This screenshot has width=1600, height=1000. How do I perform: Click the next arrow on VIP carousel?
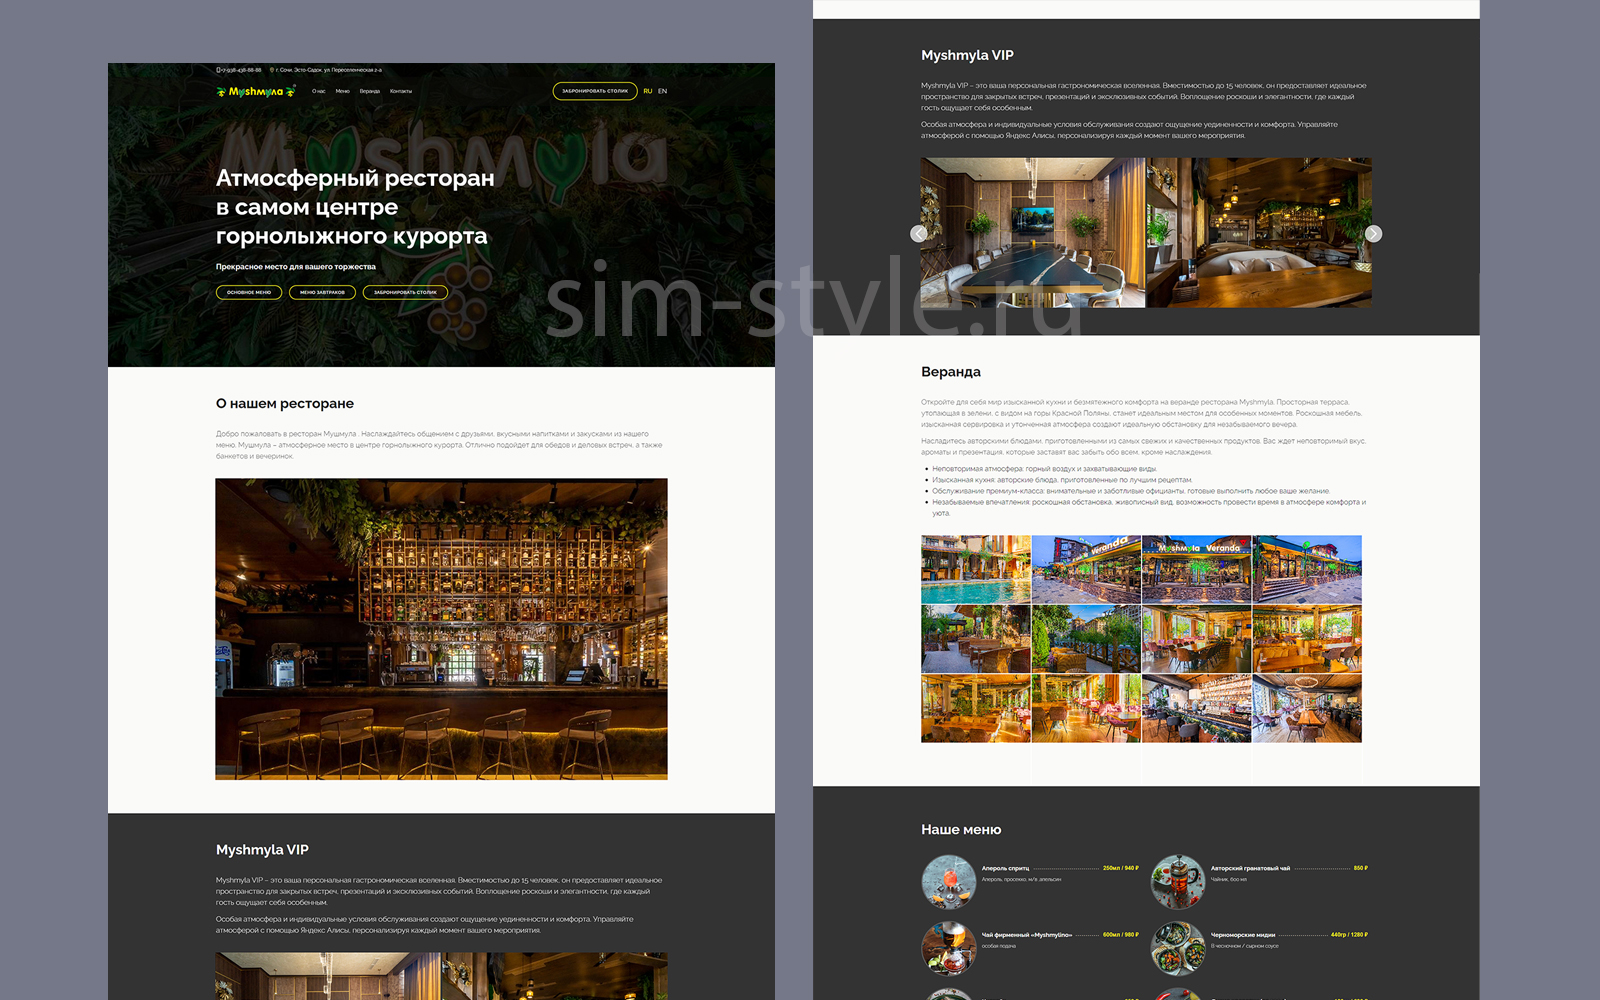click(1373, 233)
